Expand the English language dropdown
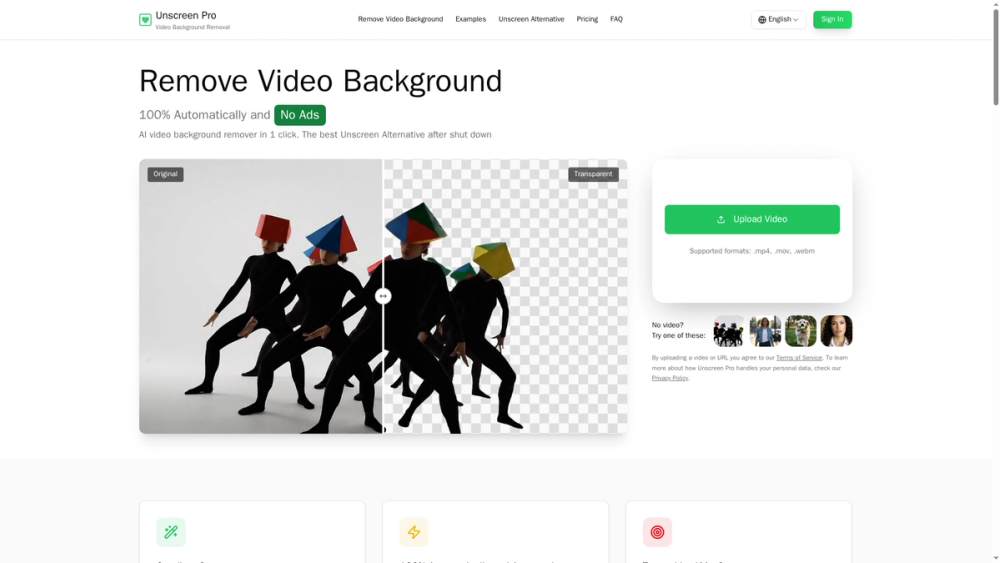Screen dimensions: 1000x563 tap(778, 20)
